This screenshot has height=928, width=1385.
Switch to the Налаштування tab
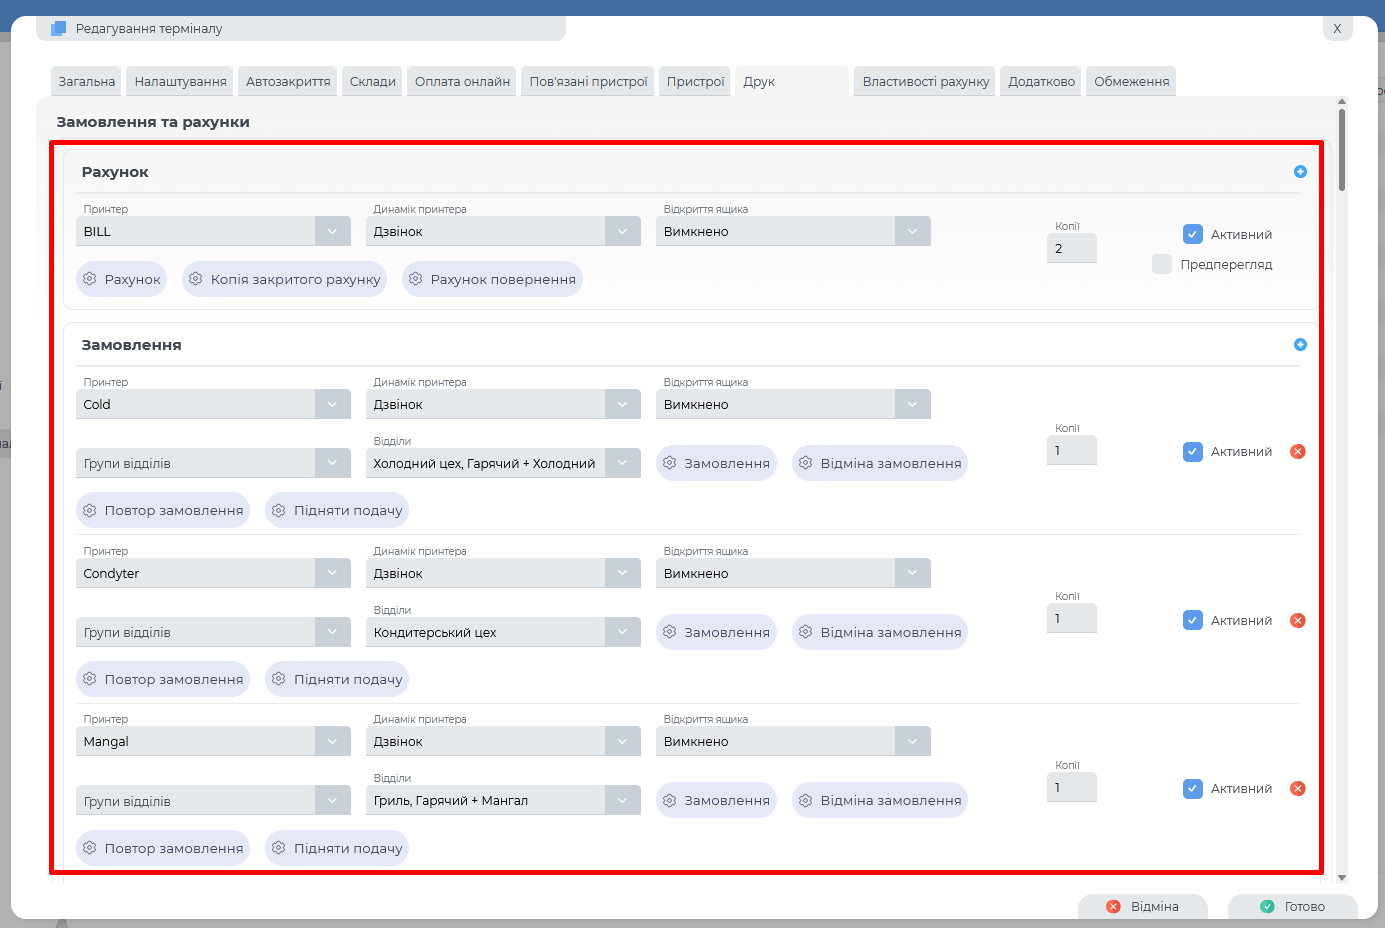pos(180,82)
